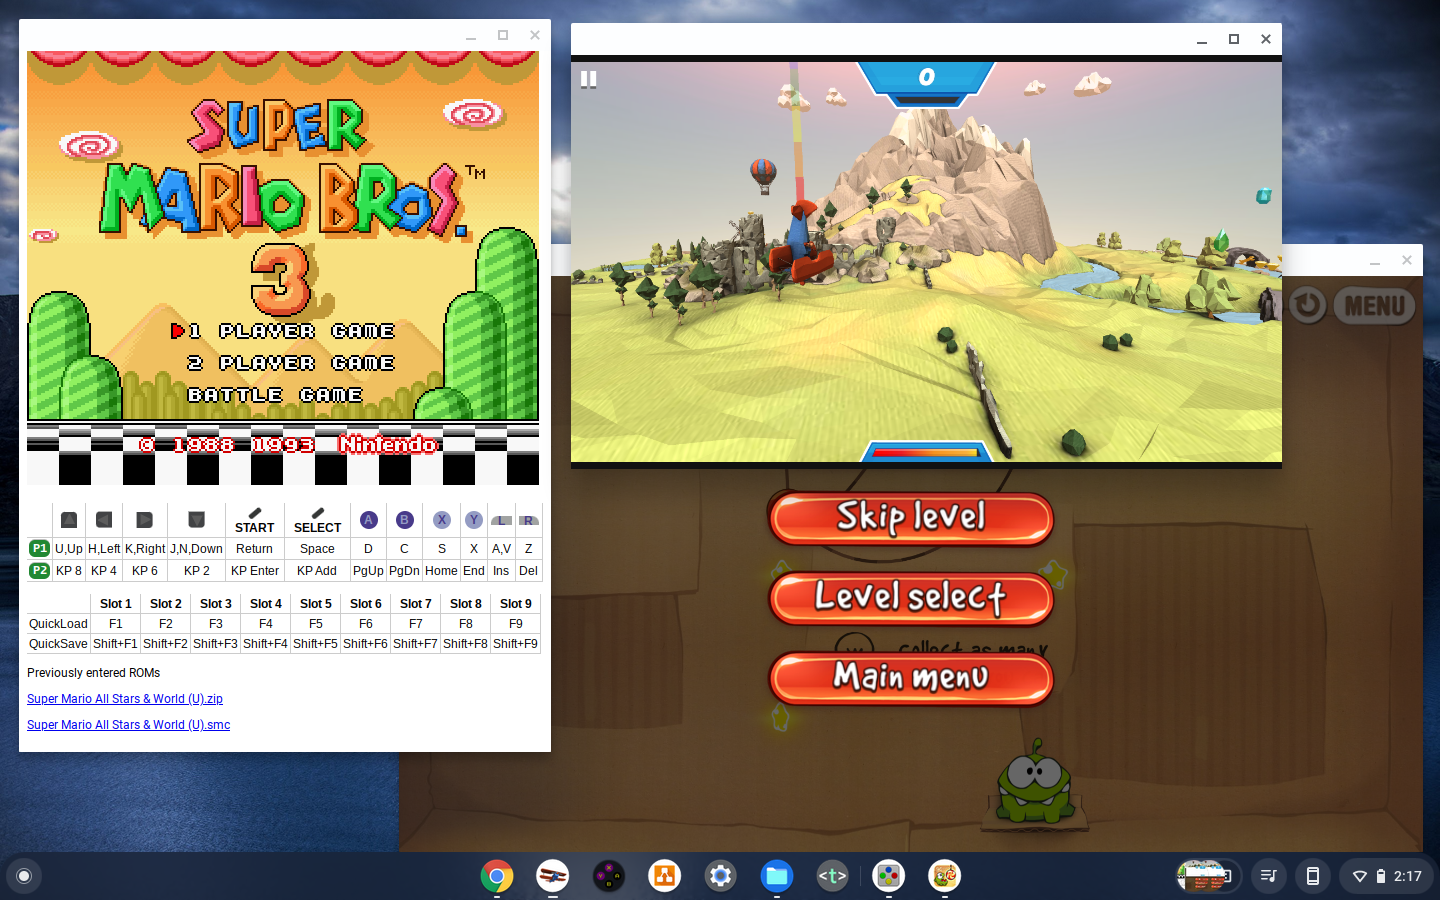Open the multicolor dots app on the shelf
This screenshot has height=900, width=1440.
[x=888, y=876]
